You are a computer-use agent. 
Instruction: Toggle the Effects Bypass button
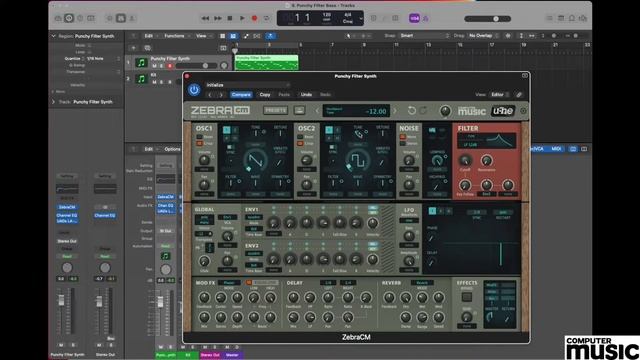pyautogui.click(x=467, y=297)
